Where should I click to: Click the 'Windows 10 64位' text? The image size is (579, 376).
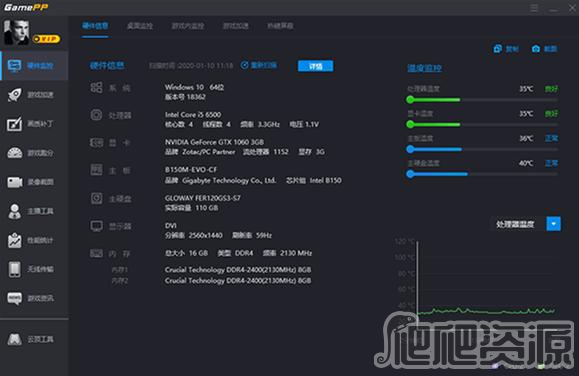[x=194, y=88]
